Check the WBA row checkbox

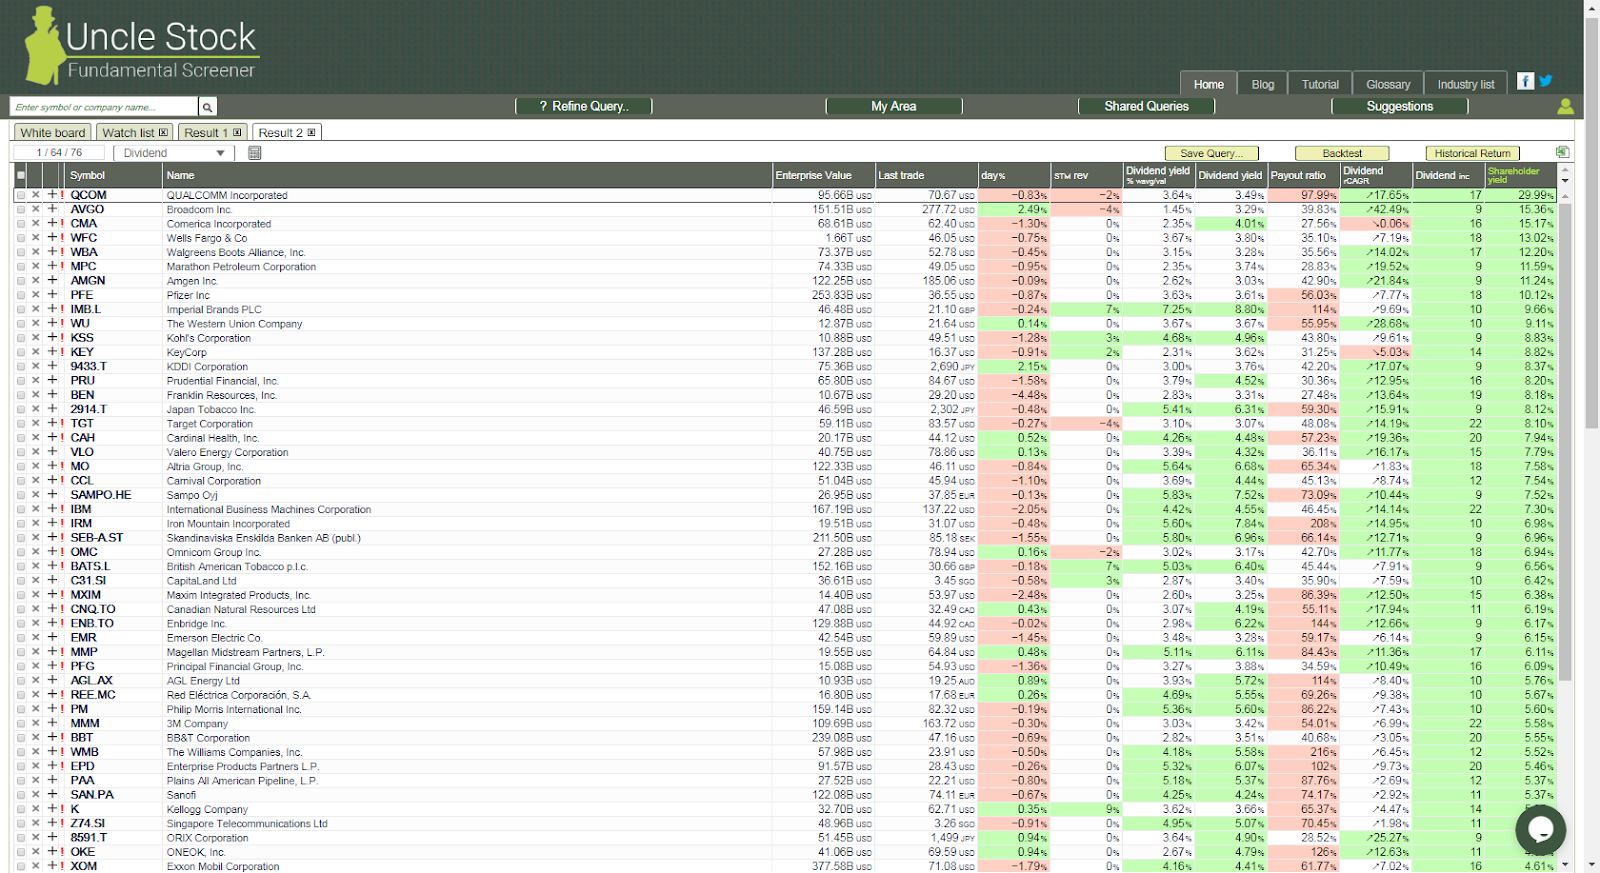click(20, 252)
